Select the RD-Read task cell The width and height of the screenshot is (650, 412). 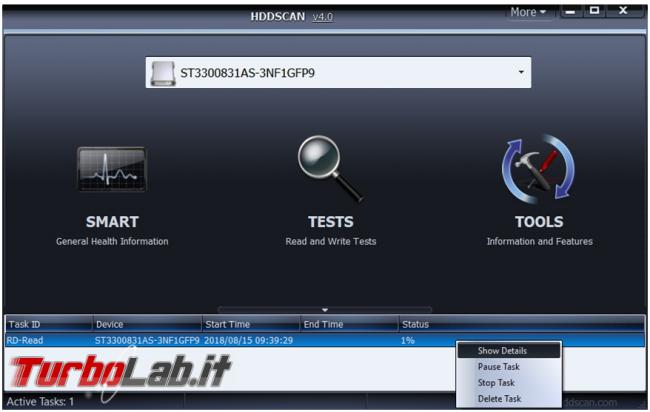click(x=25, y=340)
